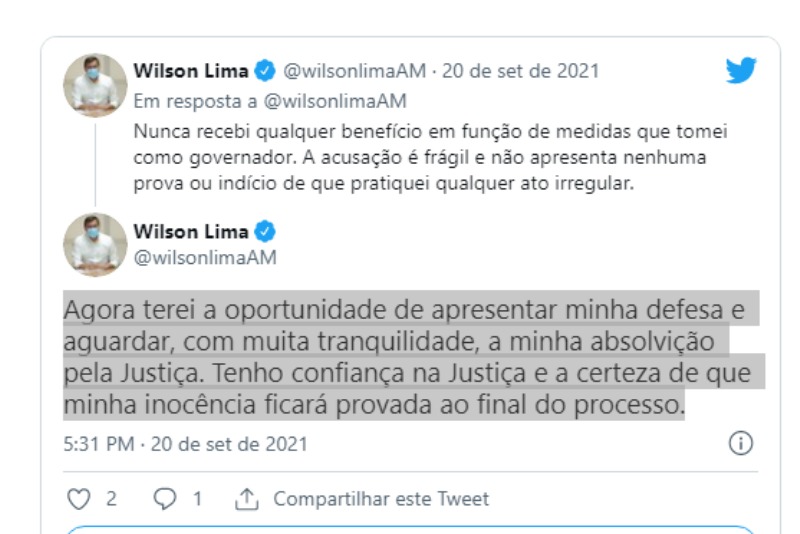Image resolution: width=800 pixels, height=534 pixels.
Task: Open the '5:31 PM · 20 de set de 2021' timestamp
Action: coord(186,444)
